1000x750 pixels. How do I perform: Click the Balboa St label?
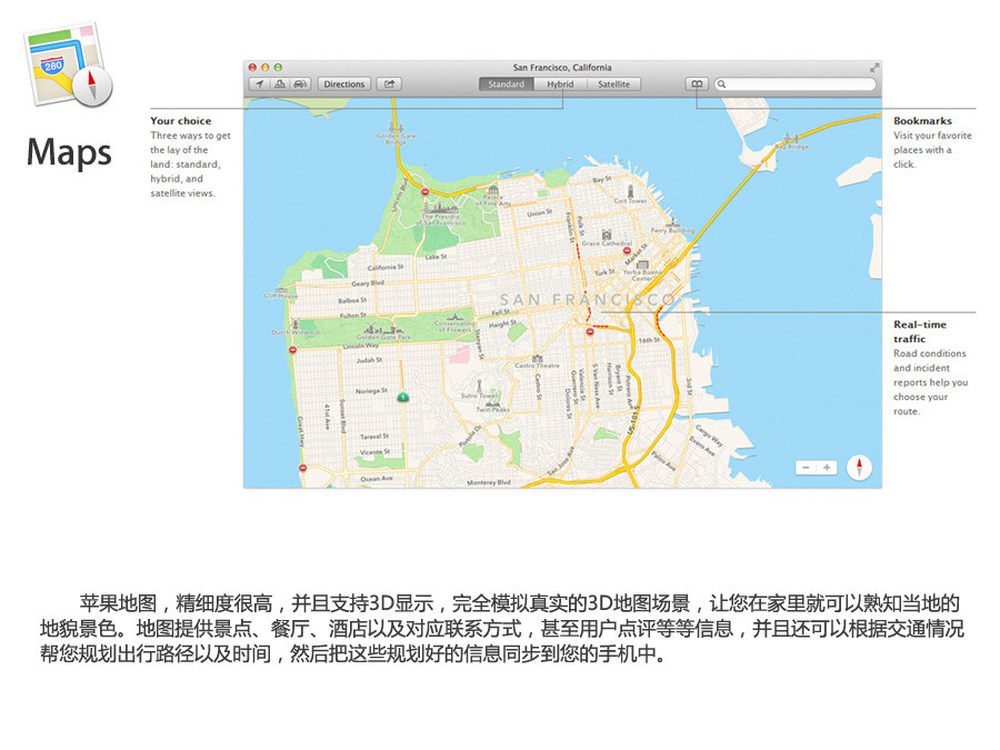point(352,300)
